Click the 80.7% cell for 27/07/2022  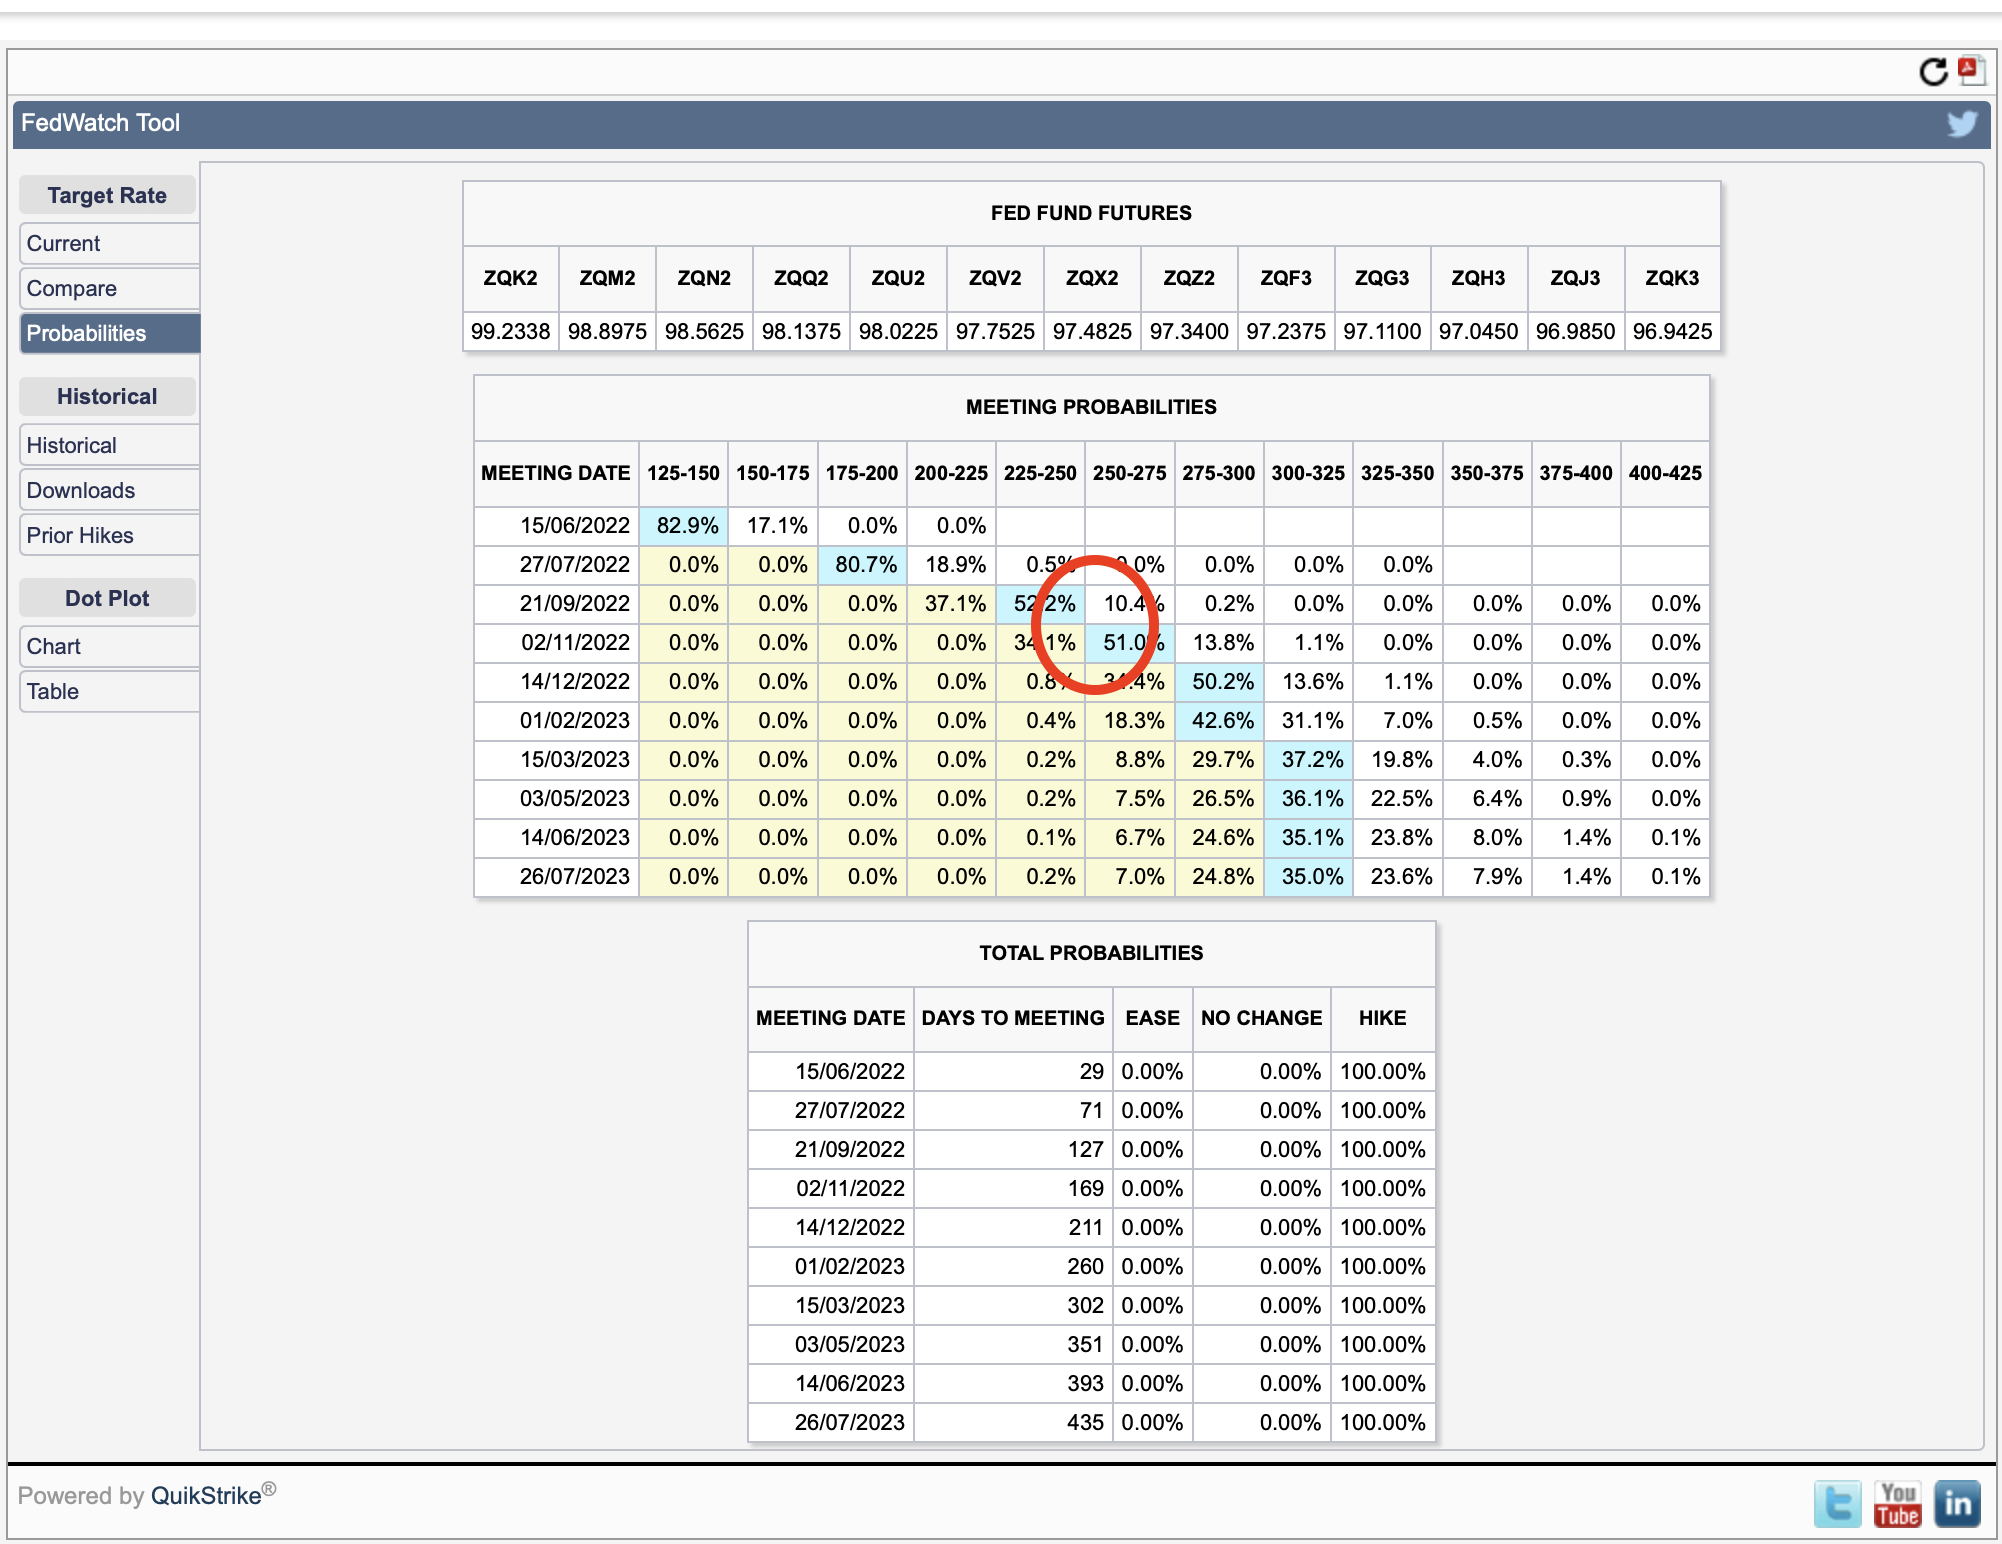pos(862,565)
